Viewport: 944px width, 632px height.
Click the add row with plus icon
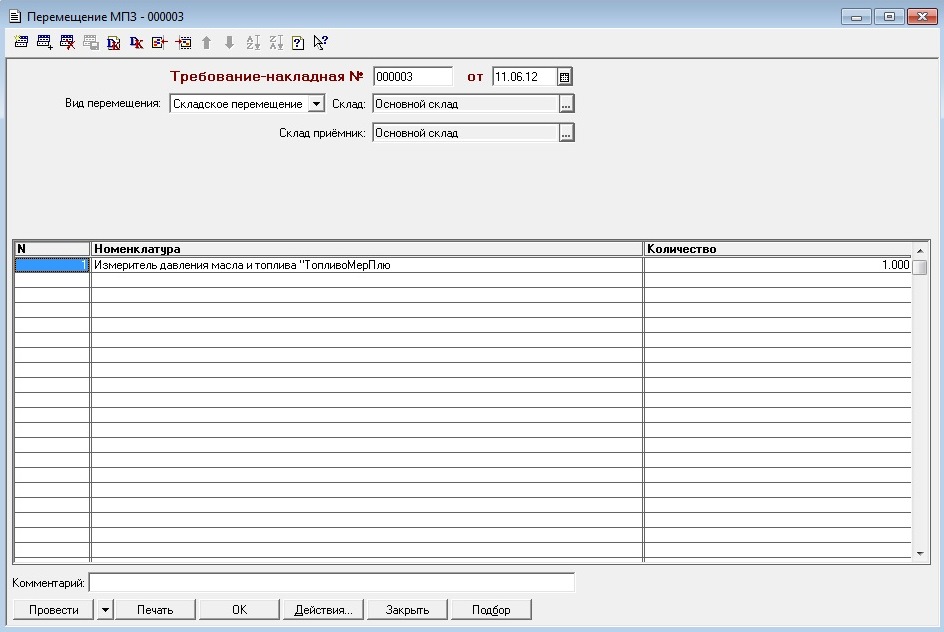[45, 42]
